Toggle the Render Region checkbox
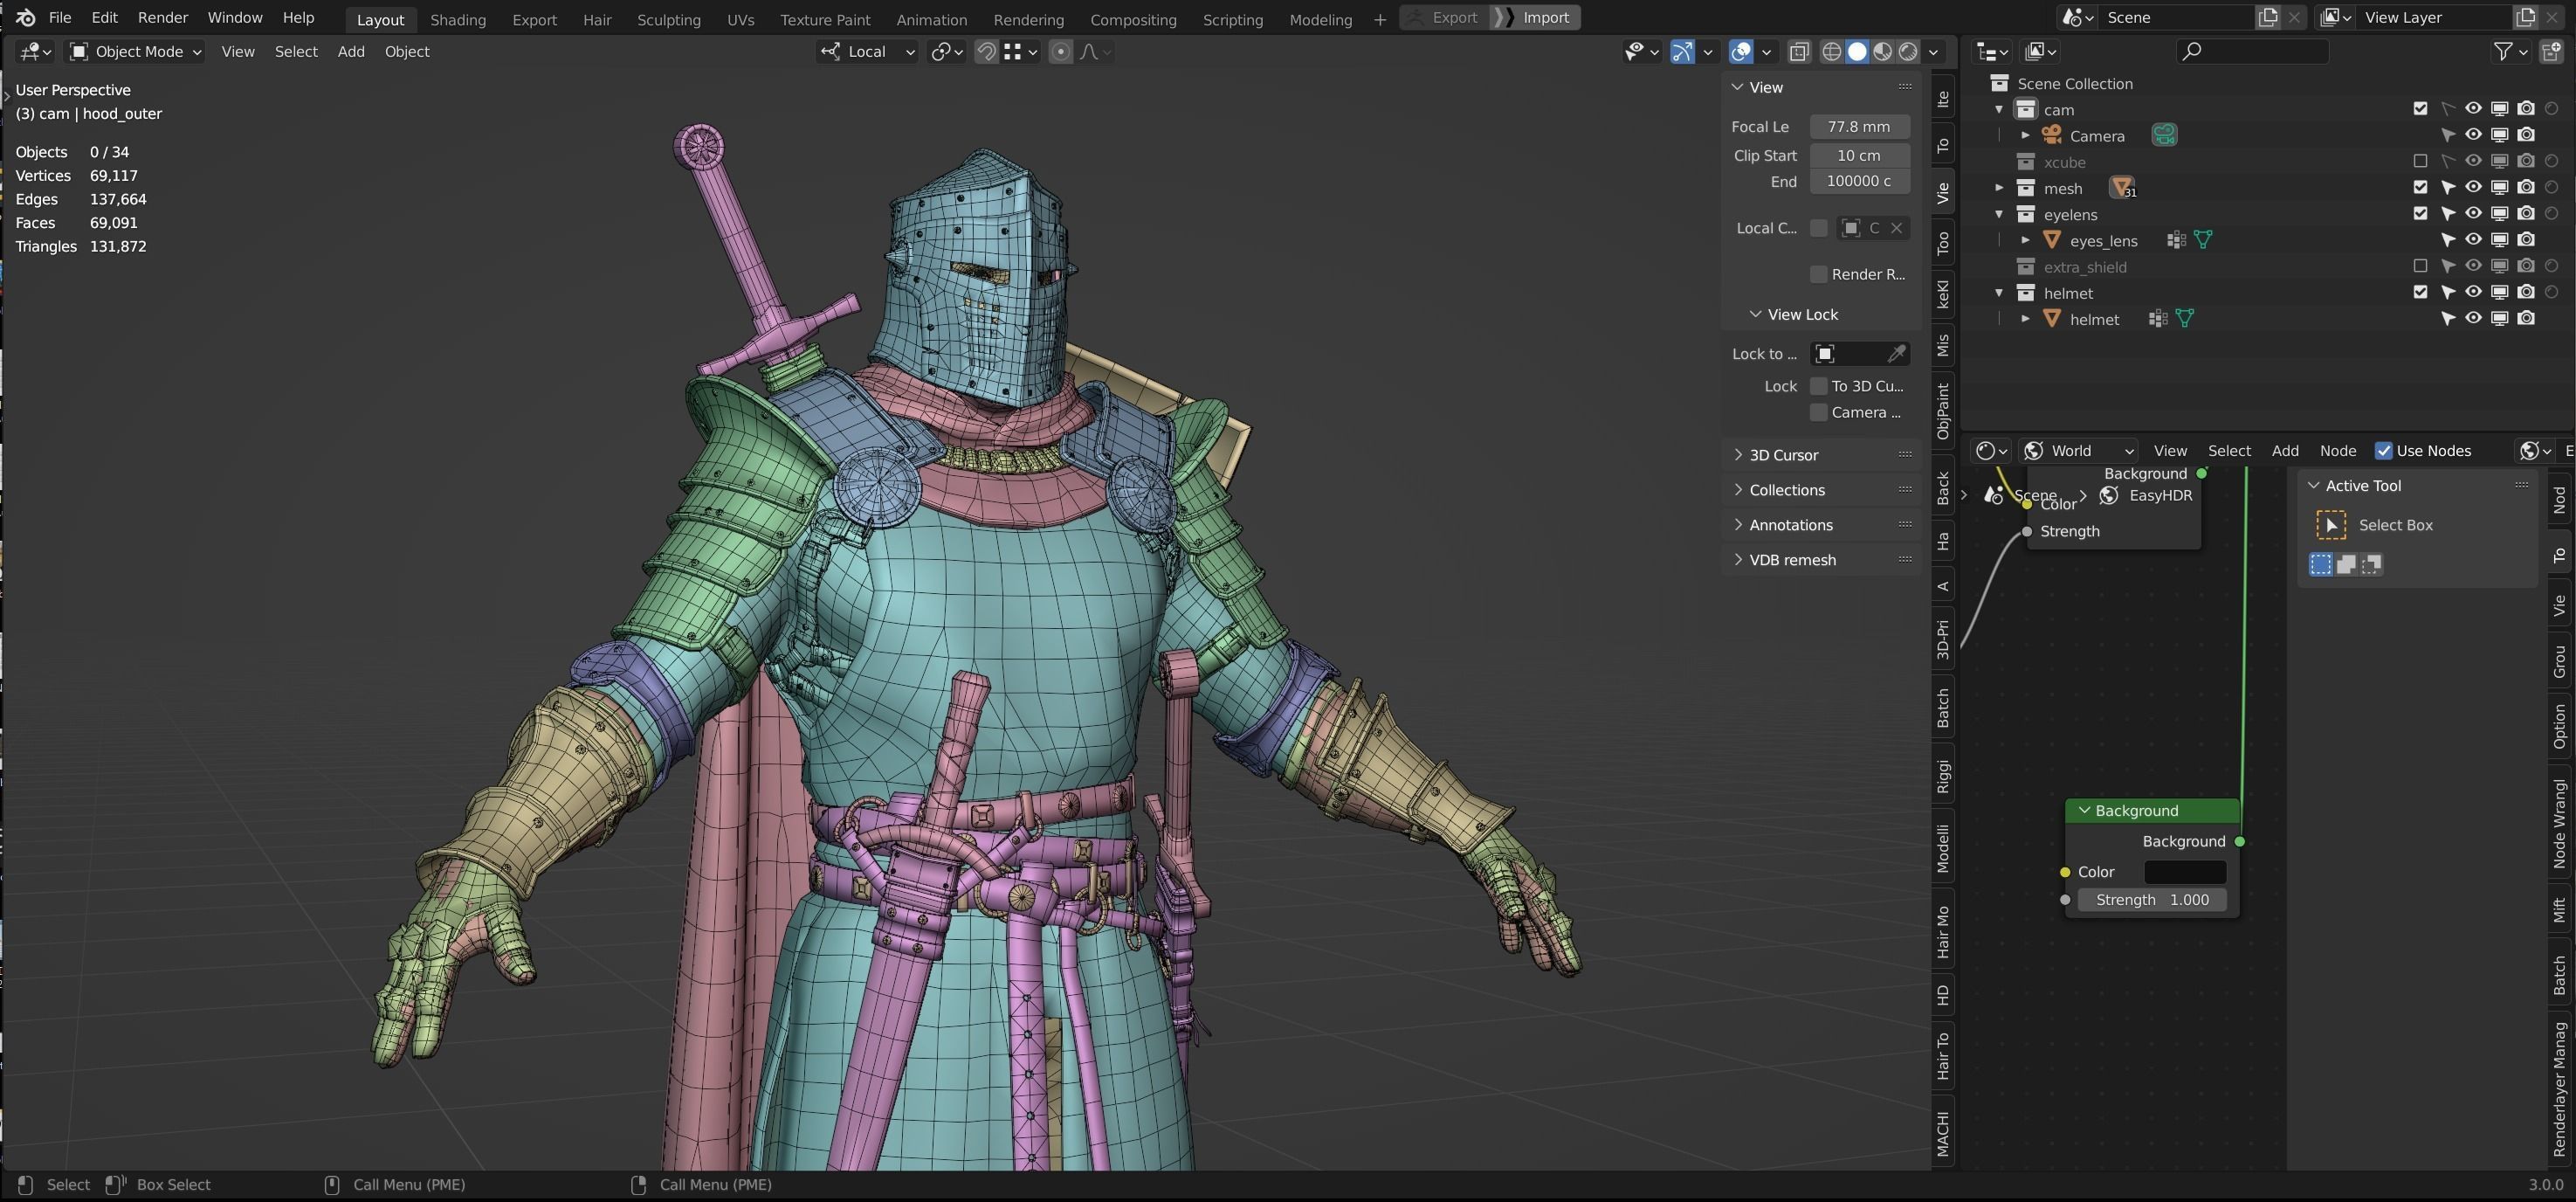Viewport: 2576px width, 1202px height. point(1819,274)
